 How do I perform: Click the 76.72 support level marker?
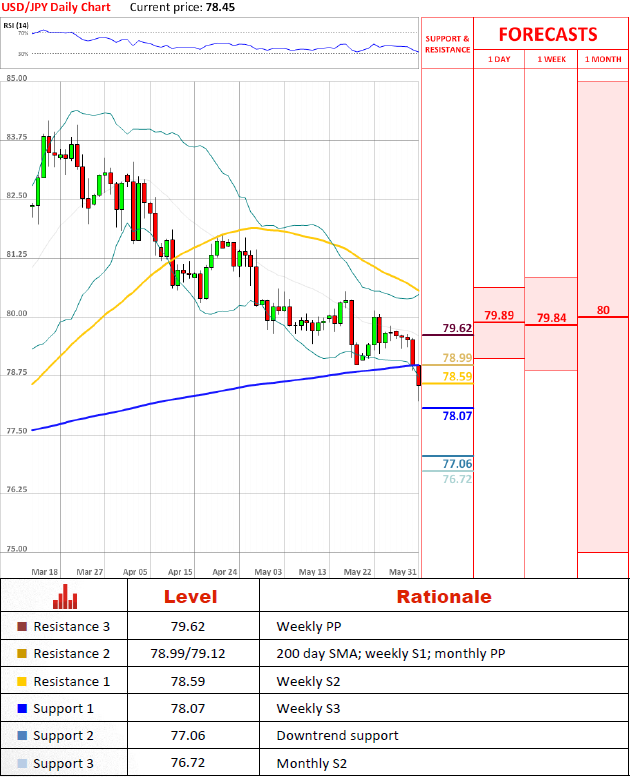[457, 479]
